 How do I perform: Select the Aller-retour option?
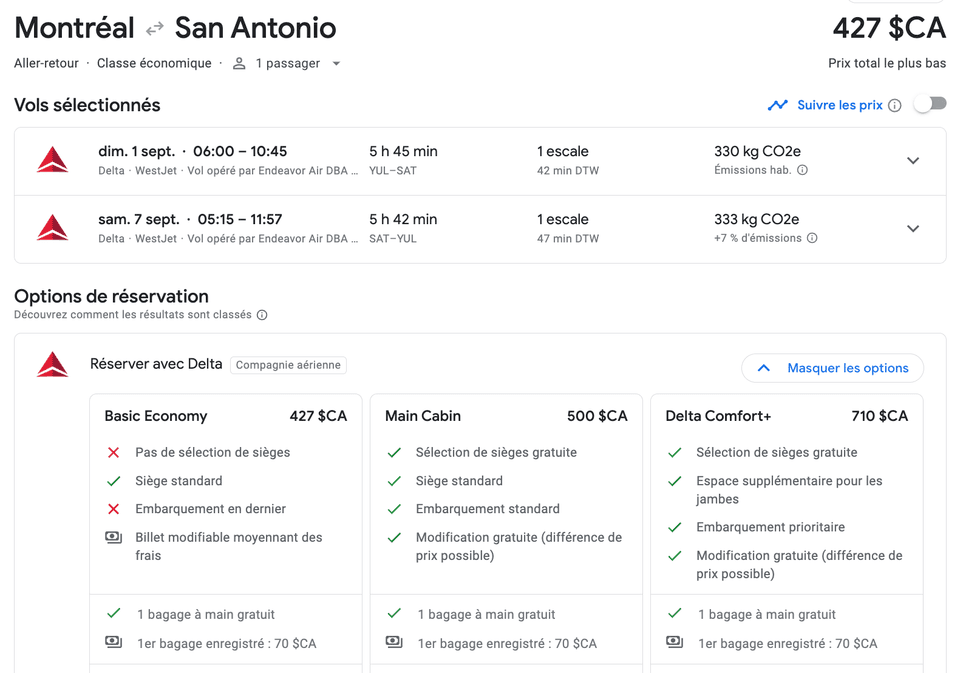tap(46, 63)
